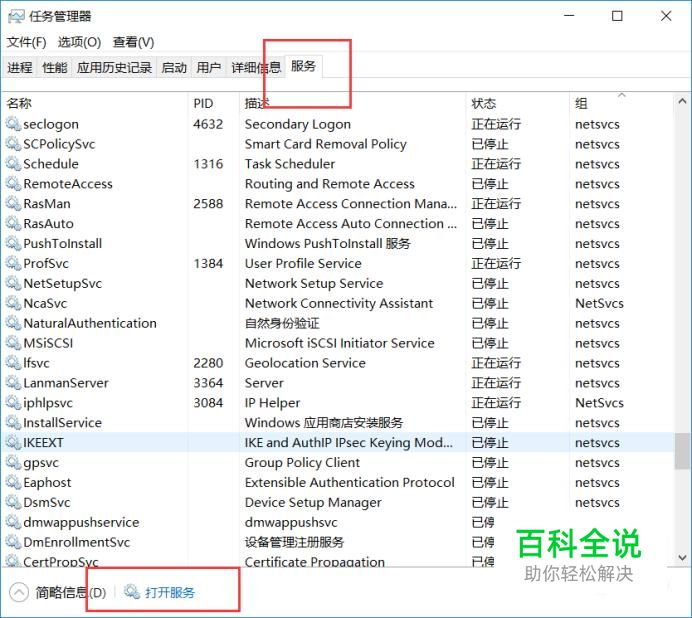
Task: Switch to the 启动 tab
Action: [x=174, y=67]
